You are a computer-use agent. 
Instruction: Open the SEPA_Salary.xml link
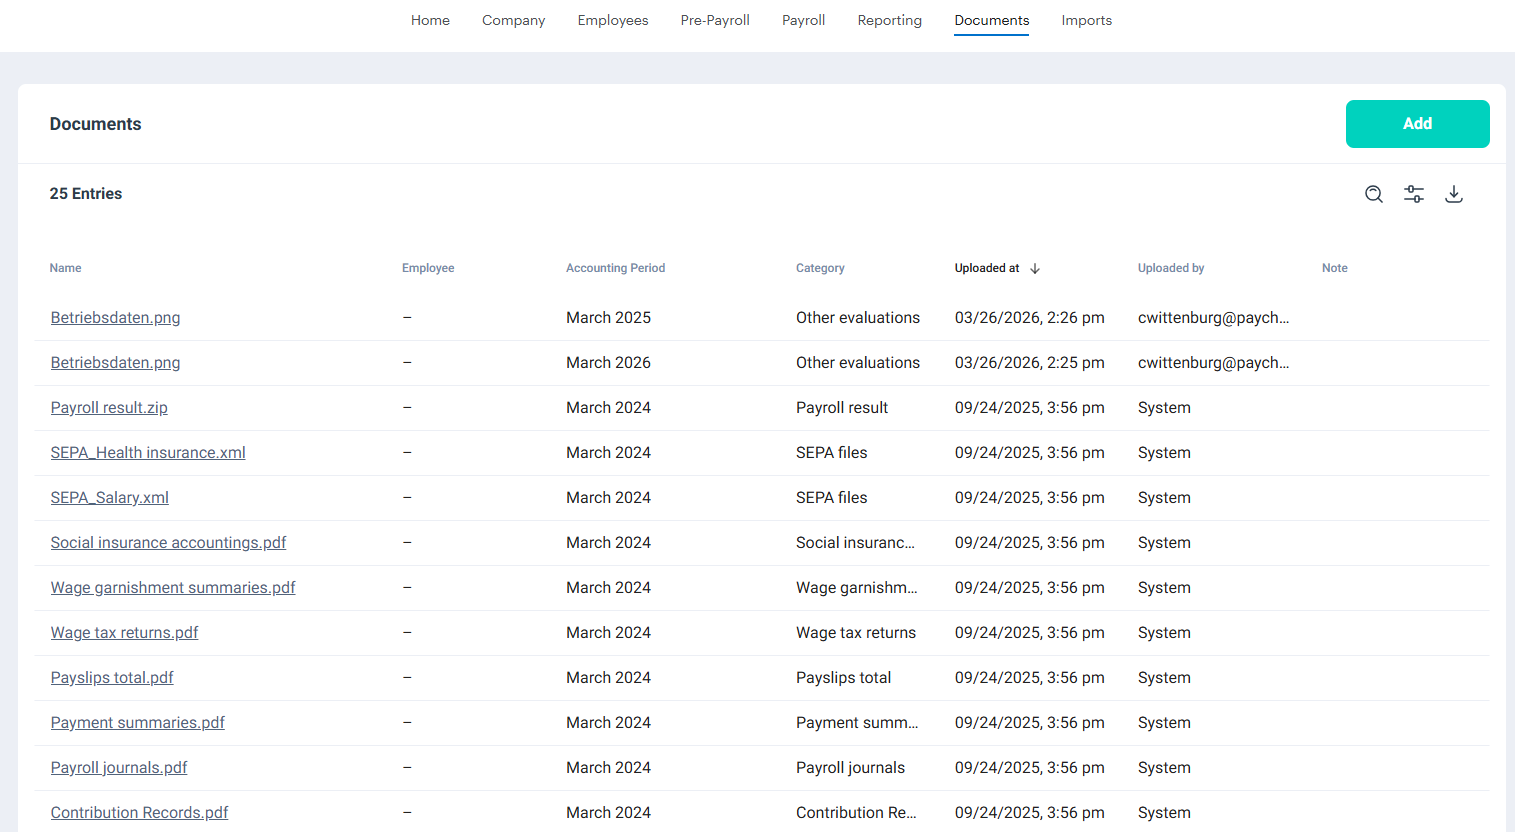point(110,498)
